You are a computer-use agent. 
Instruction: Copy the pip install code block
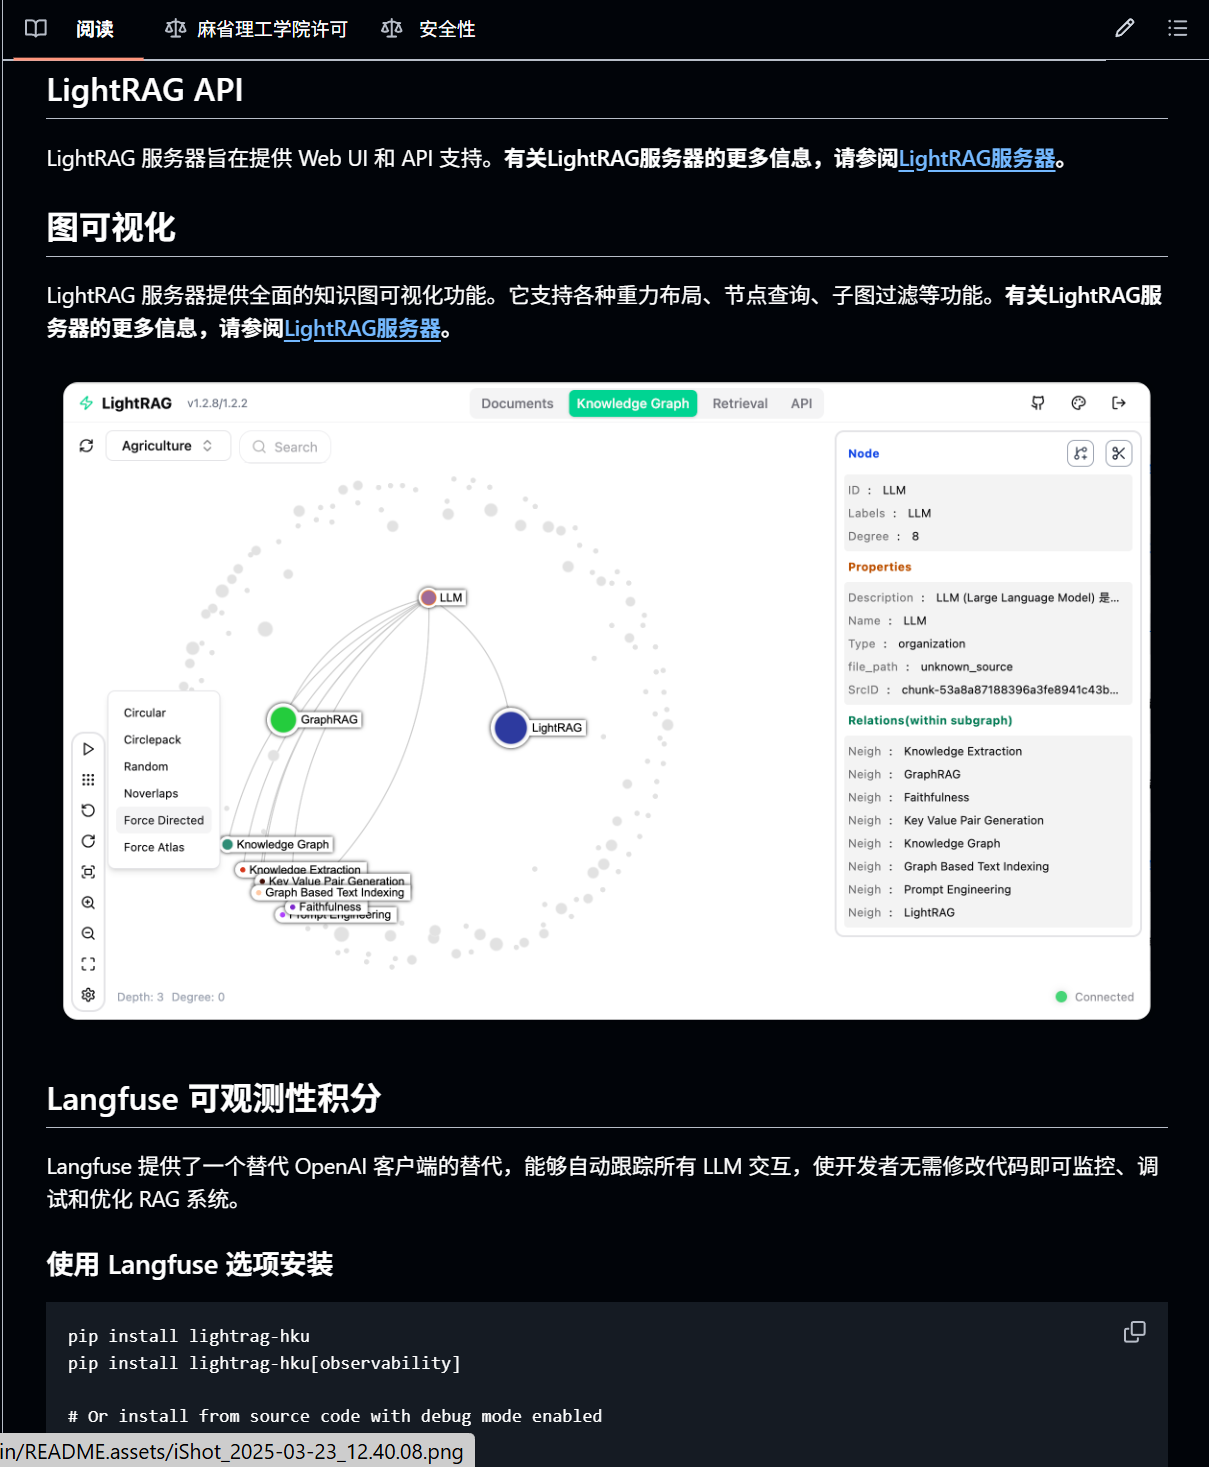[x=1135, y=1332]
